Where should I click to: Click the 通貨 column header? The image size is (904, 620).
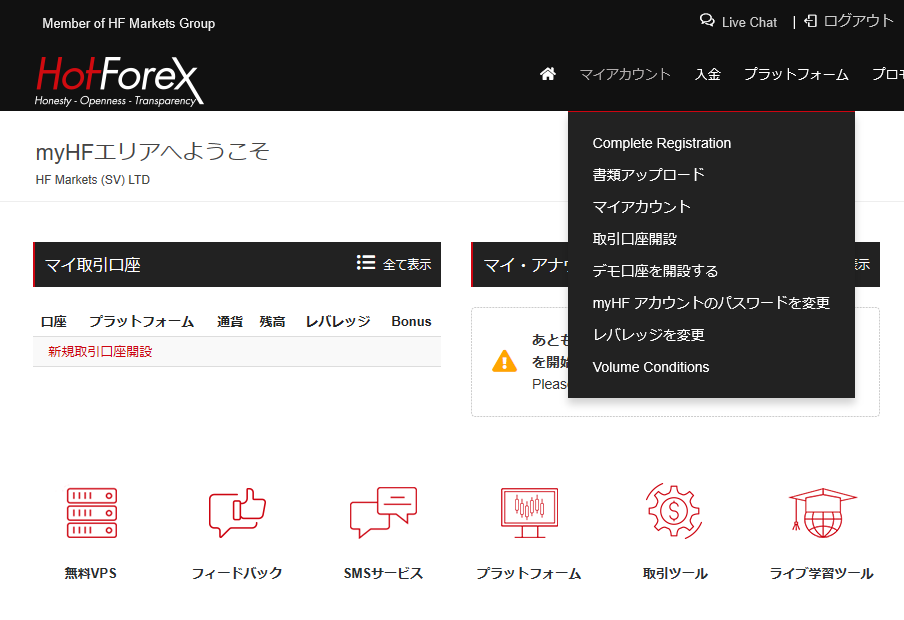pyautogui.click(x=229, y=321)
